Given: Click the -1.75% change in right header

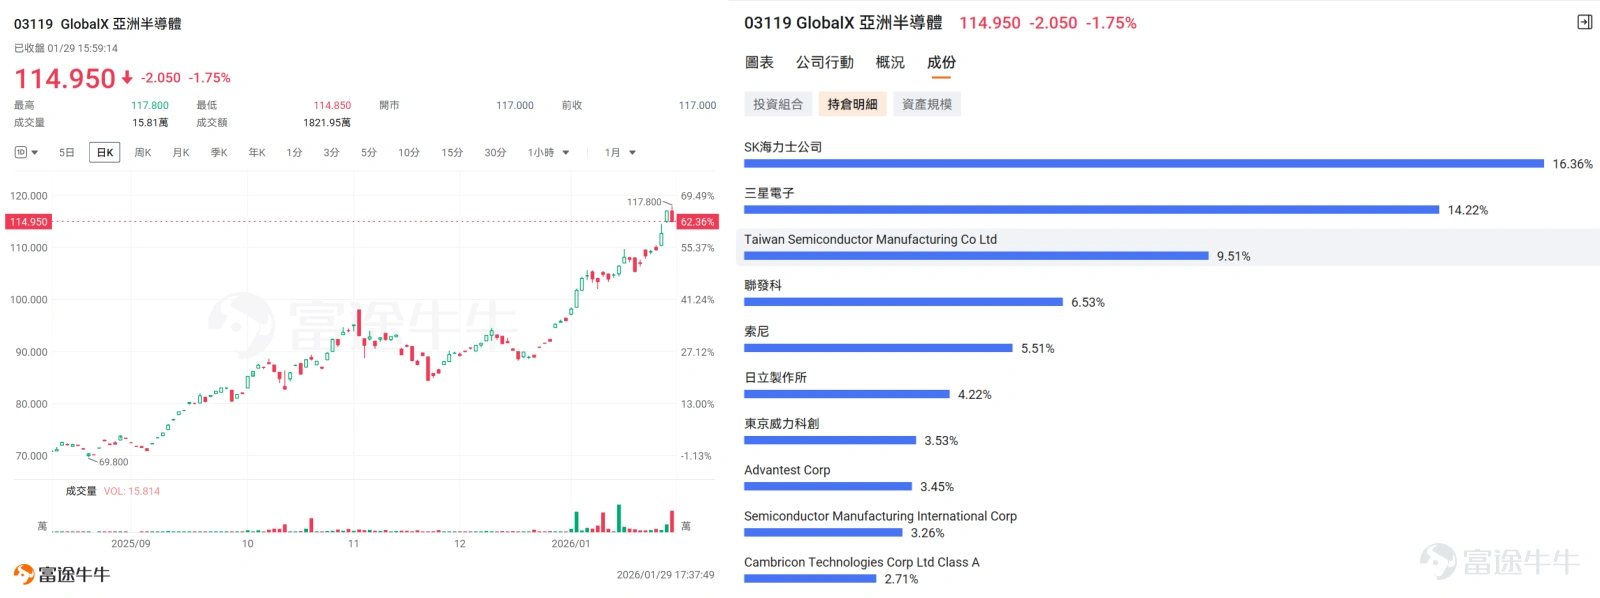Looking at the screenshot, I should (1111, 23).
